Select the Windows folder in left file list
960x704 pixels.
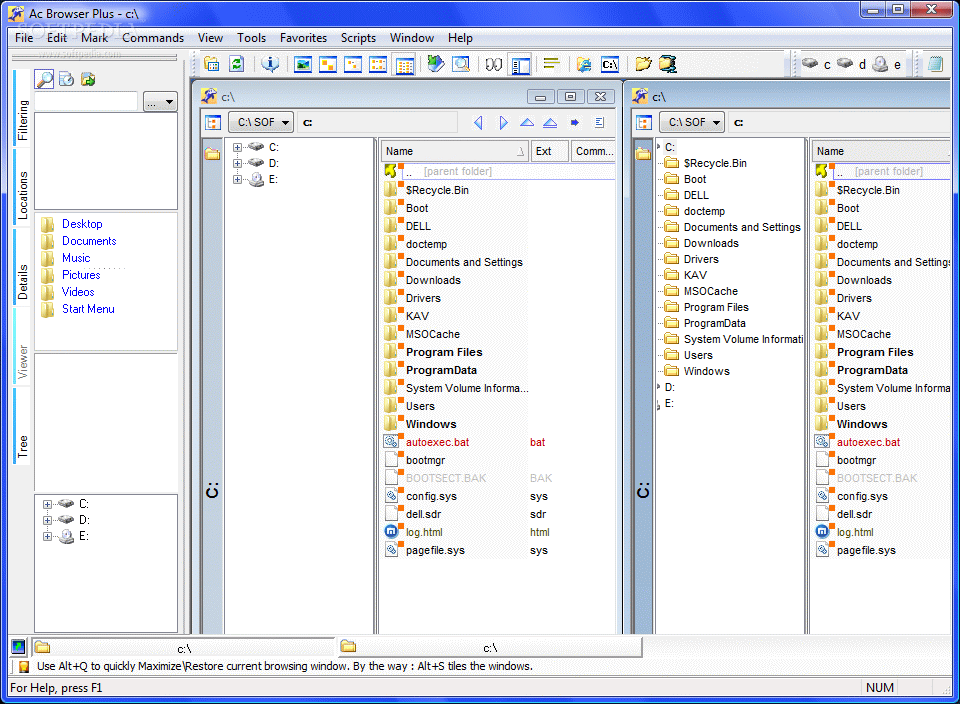[x=431, y=424]
